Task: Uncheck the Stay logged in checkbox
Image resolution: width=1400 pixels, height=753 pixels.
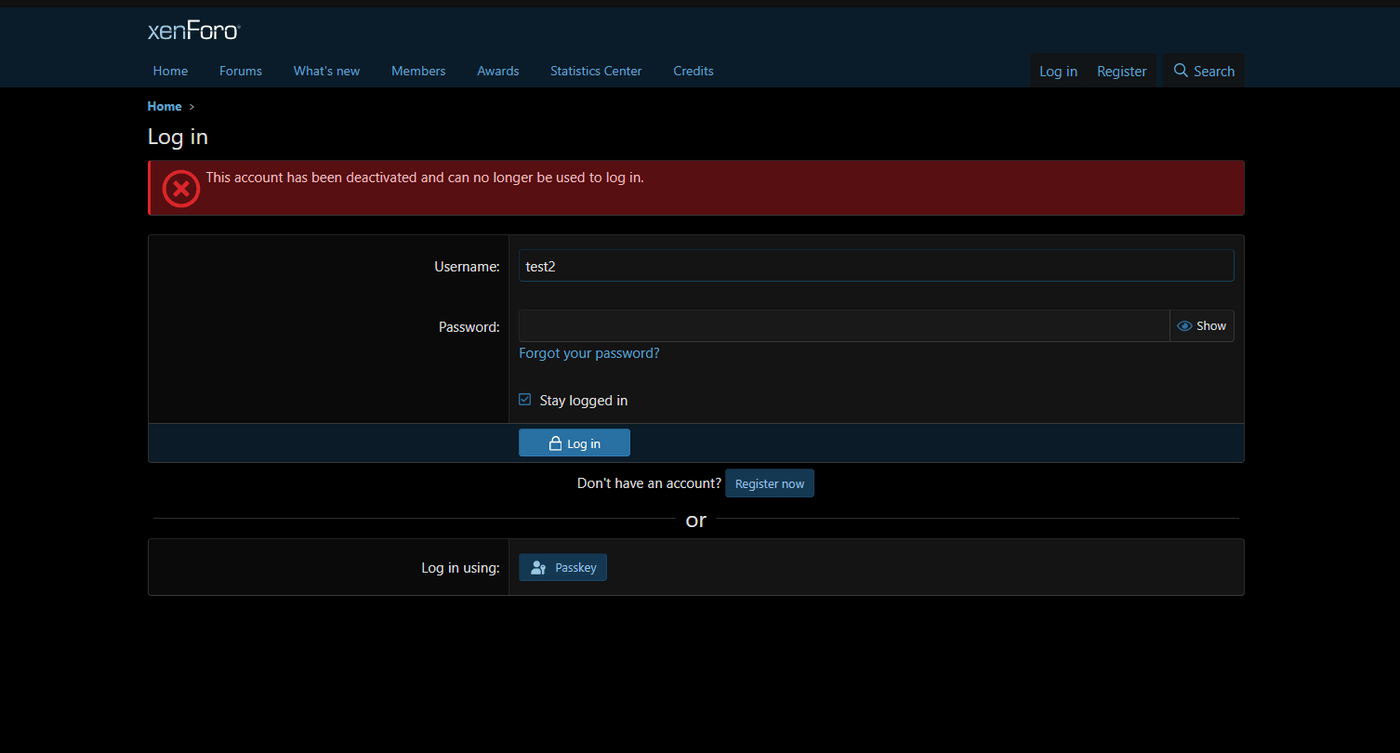Action: point(525,400)
